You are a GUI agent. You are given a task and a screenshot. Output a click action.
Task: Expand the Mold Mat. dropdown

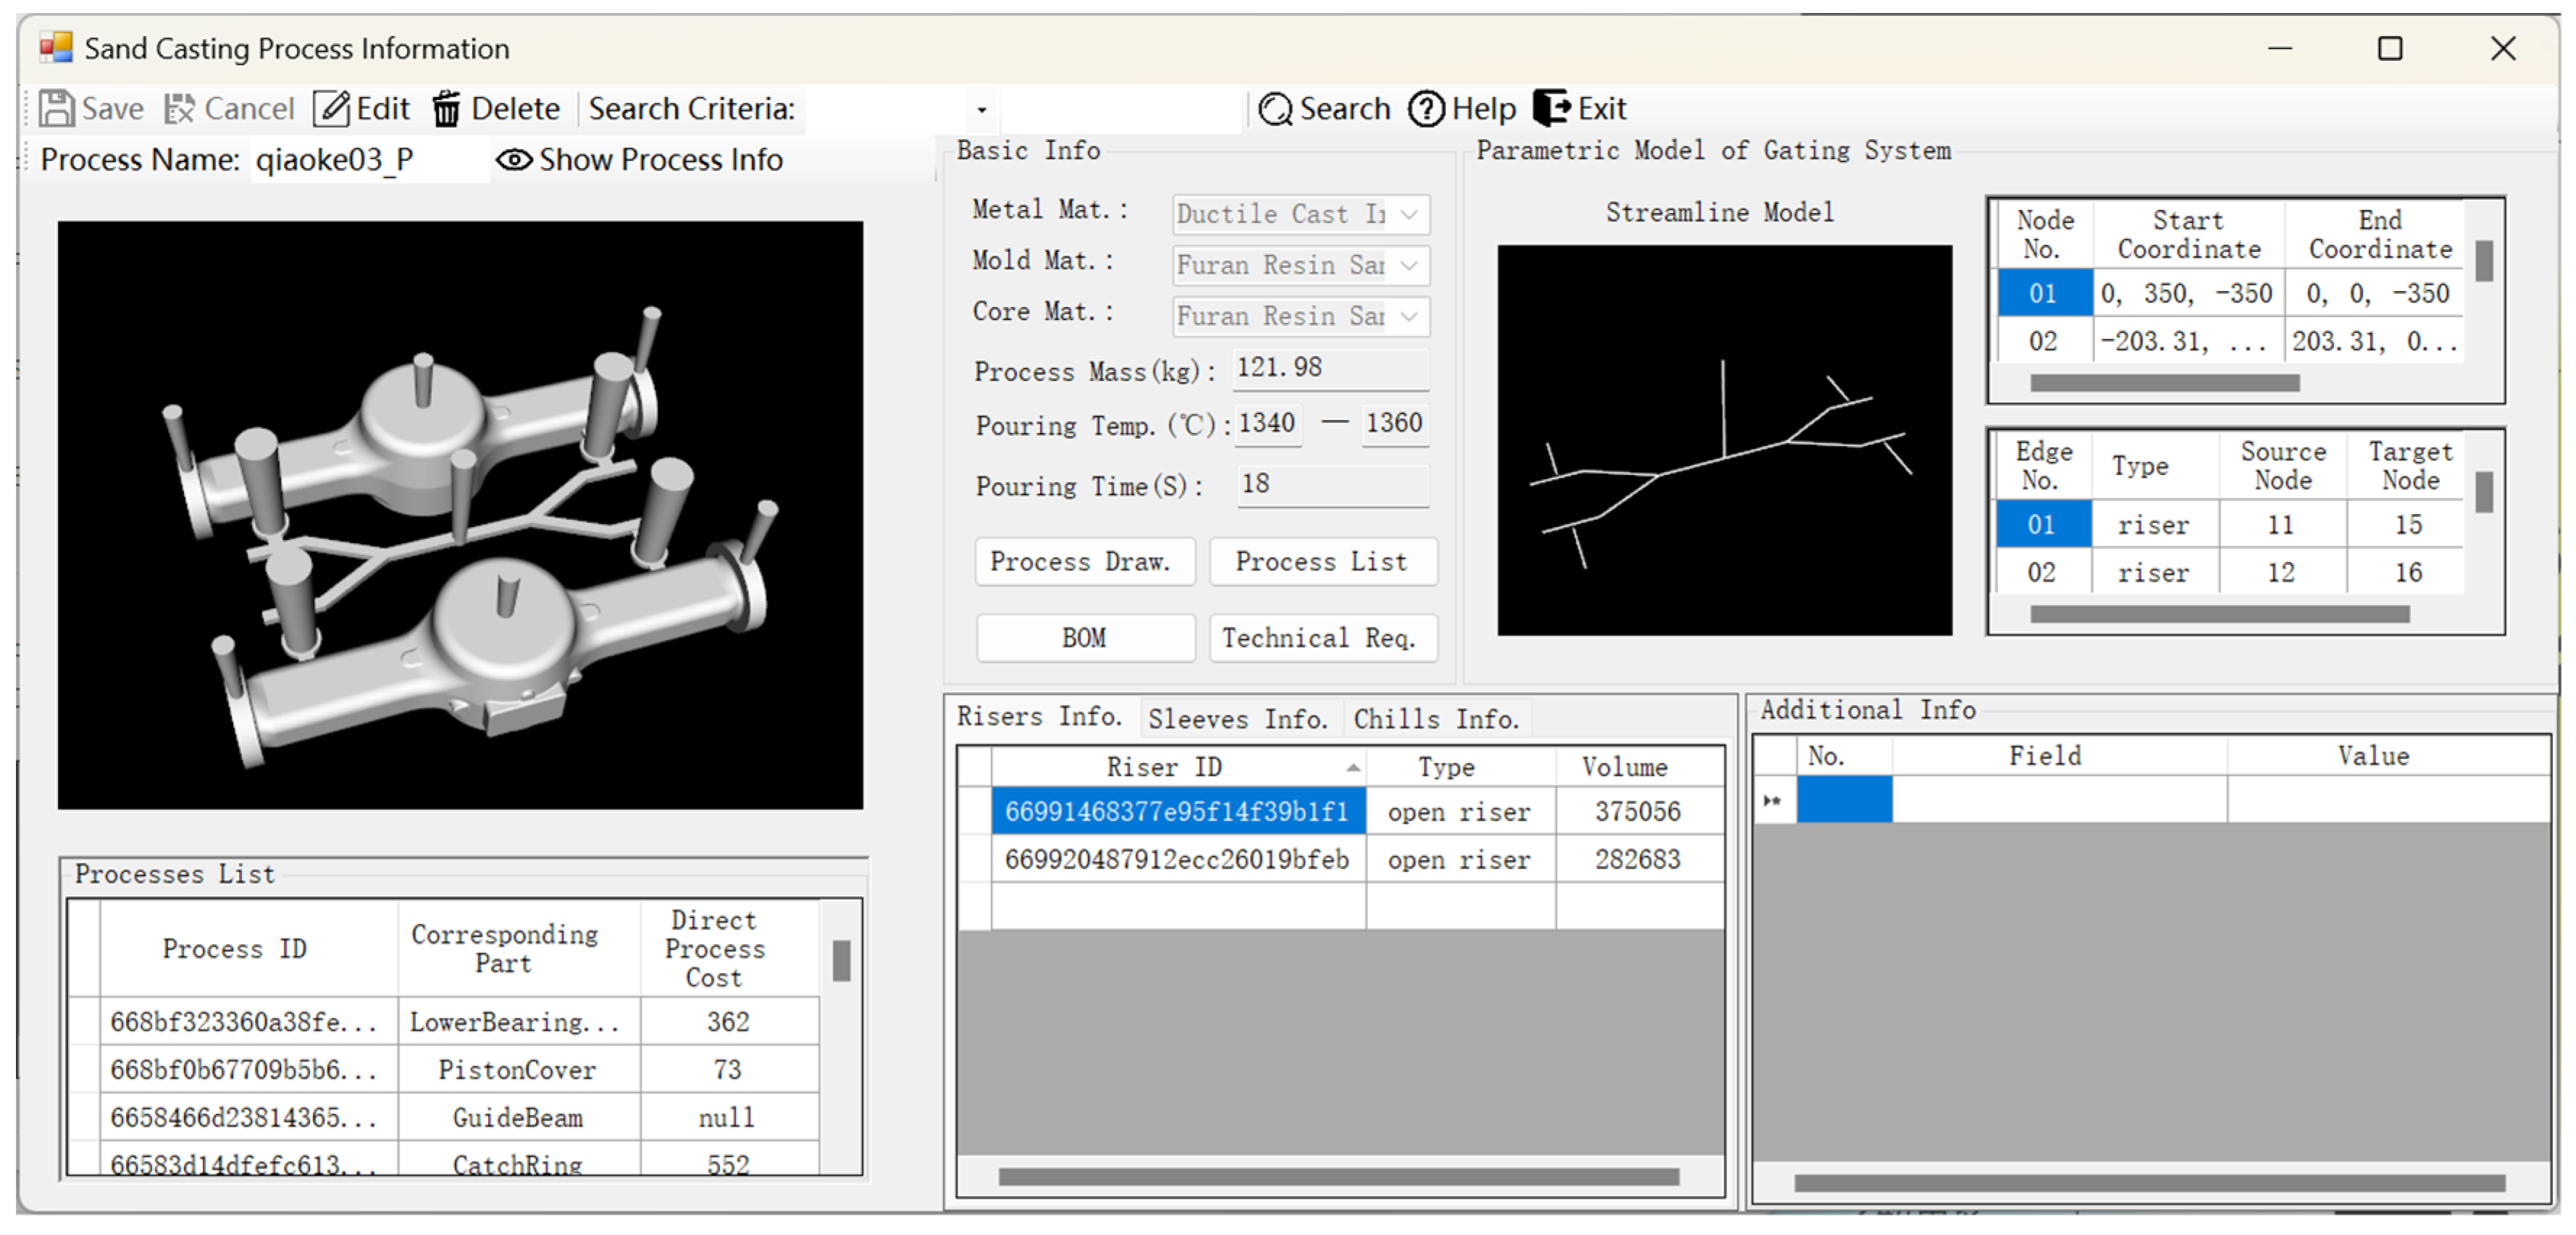coord(1409,265)
